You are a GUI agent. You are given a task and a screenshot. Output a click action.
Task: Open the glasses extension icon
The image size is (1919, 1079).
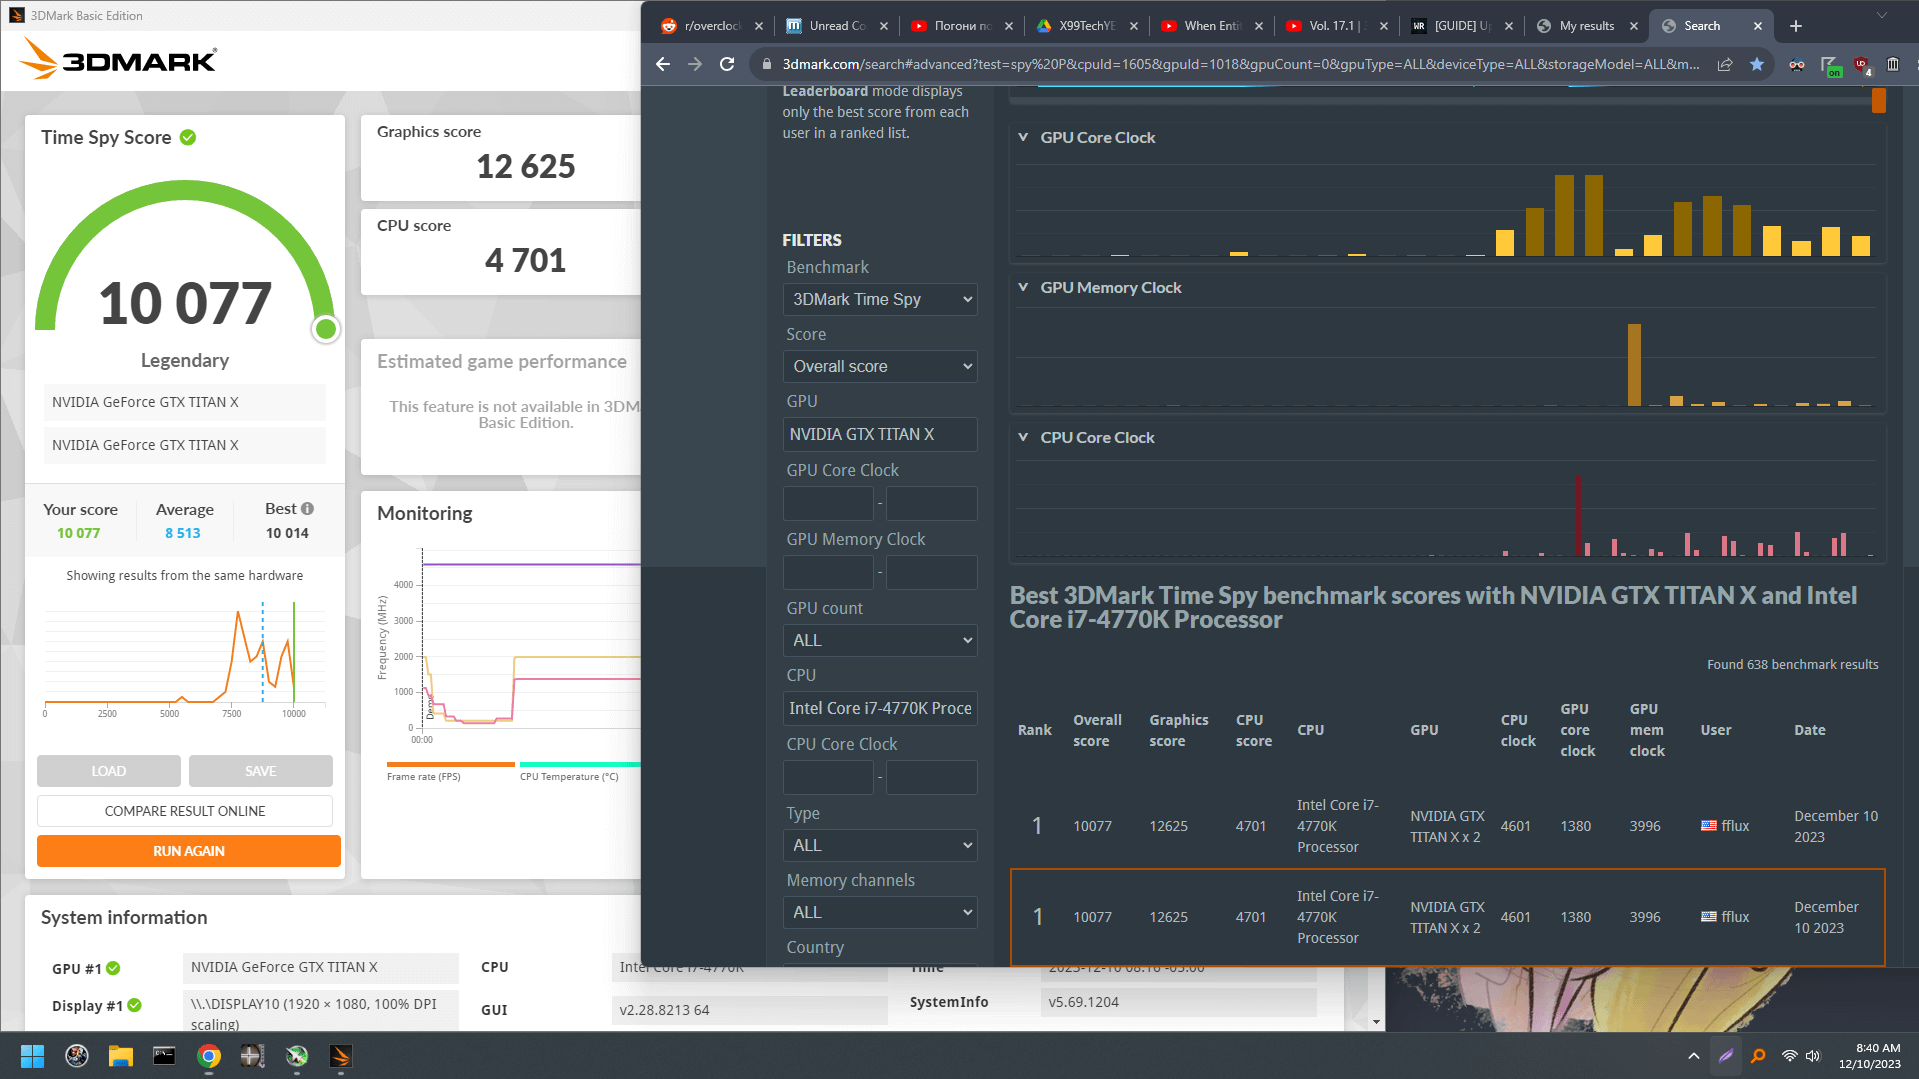1797,64
